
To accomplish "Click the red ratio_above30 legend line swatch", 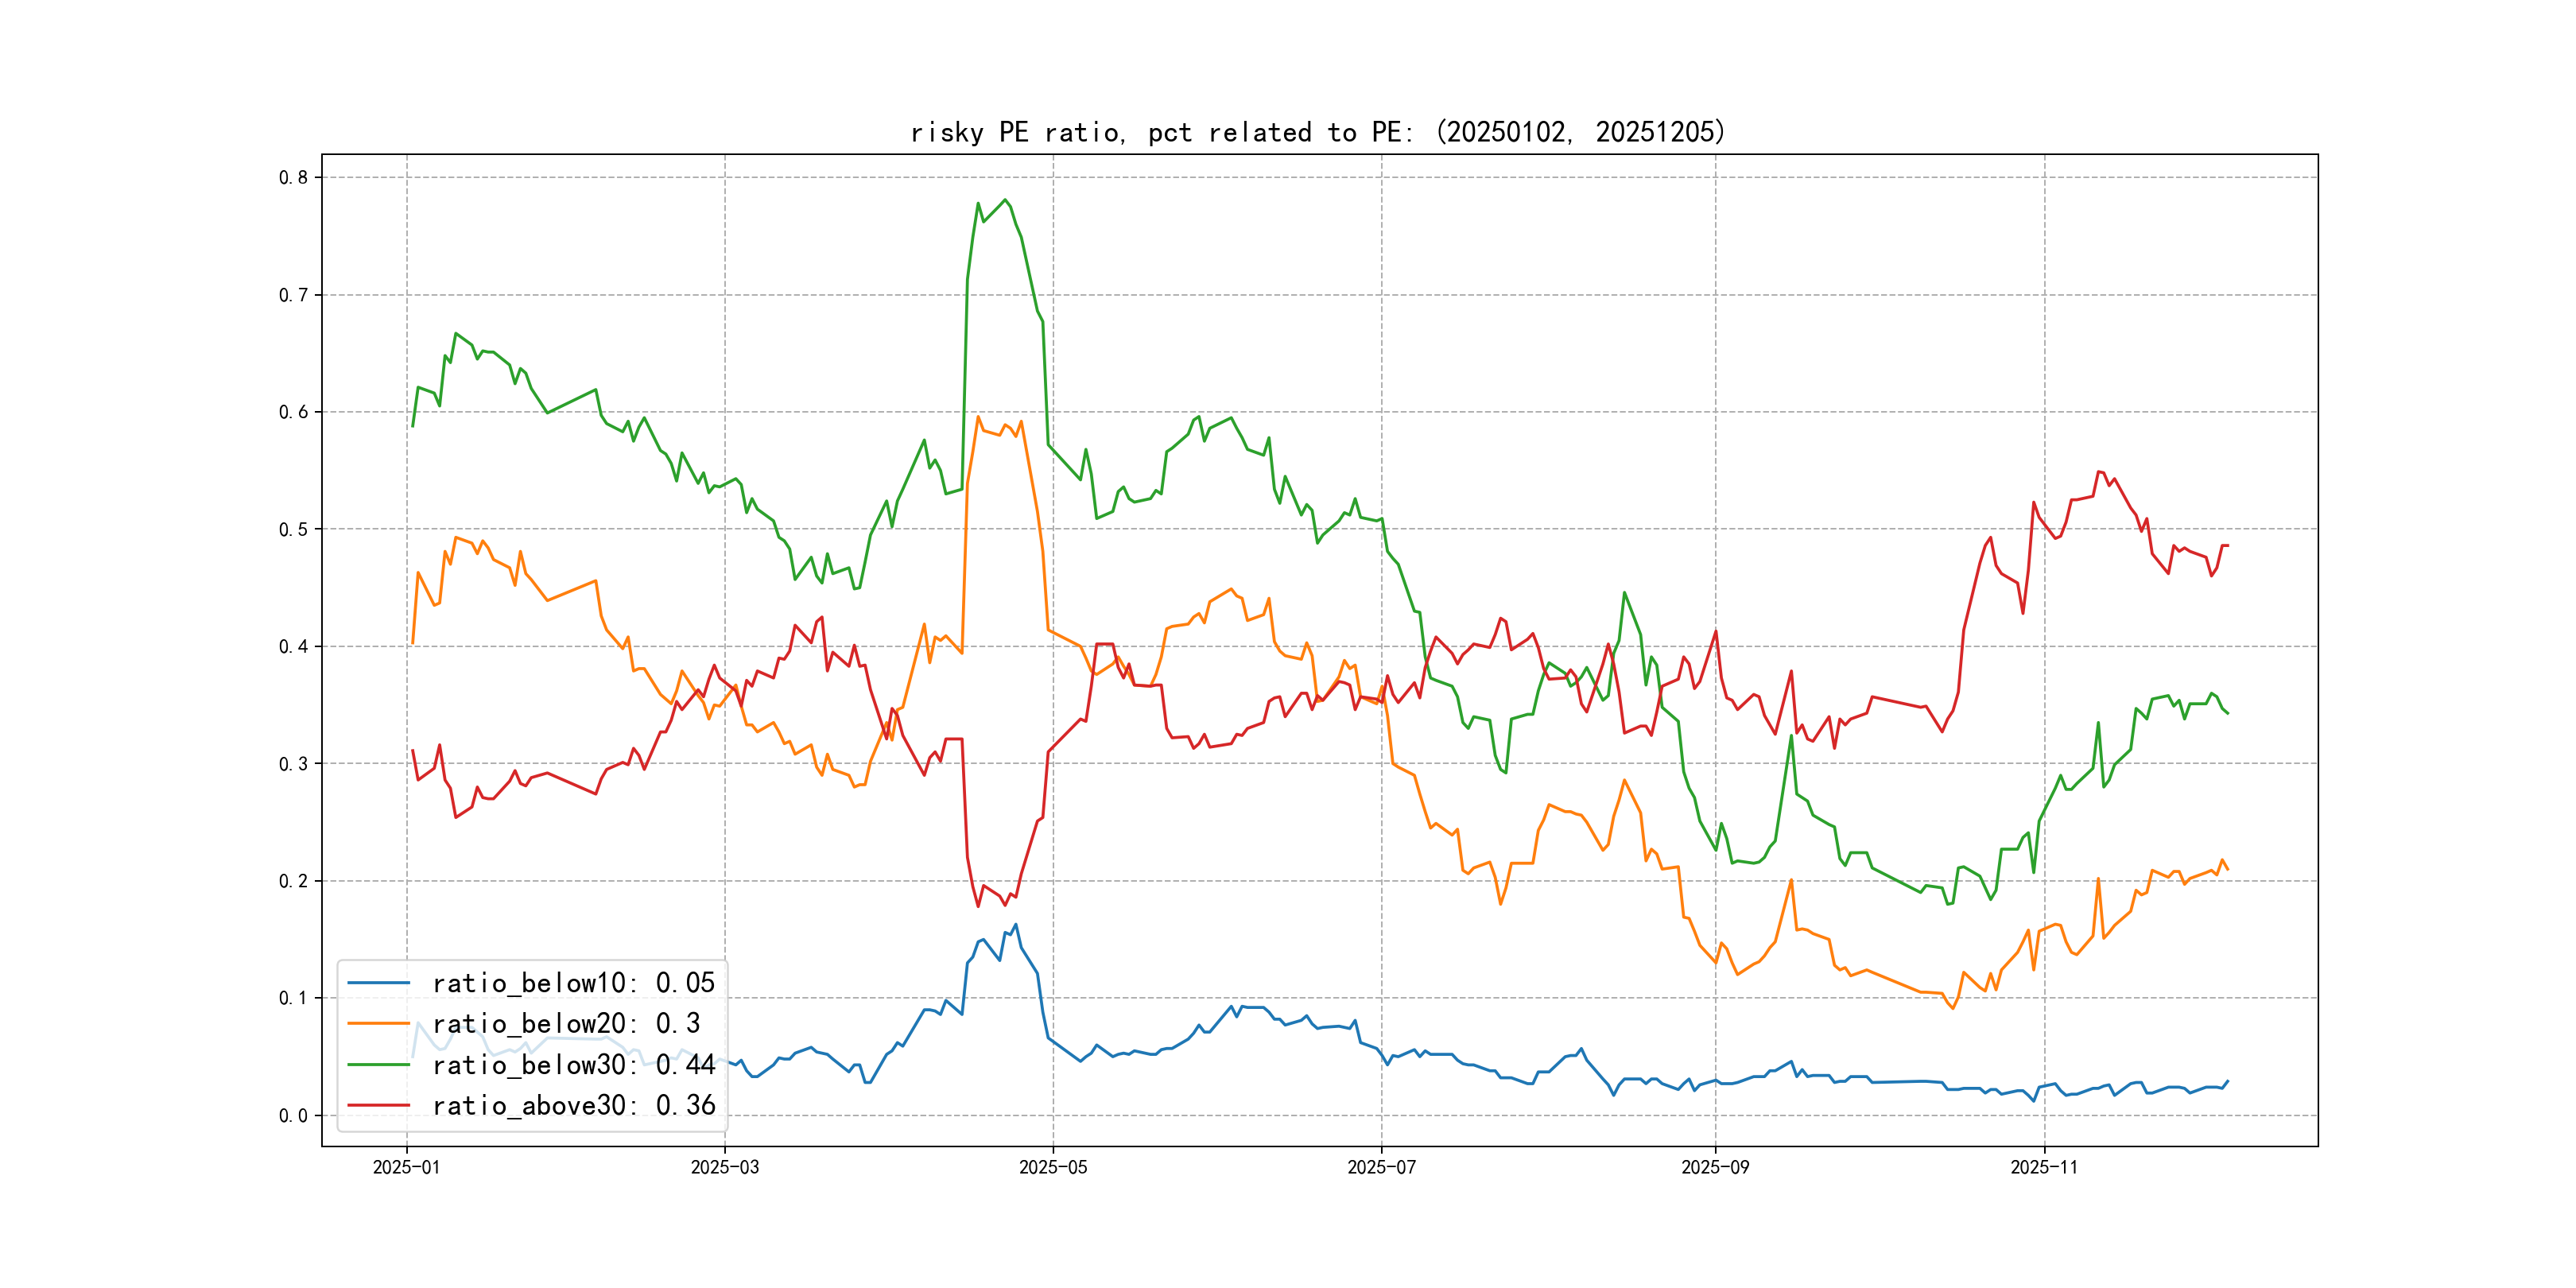I will [x=378, y=1106].
